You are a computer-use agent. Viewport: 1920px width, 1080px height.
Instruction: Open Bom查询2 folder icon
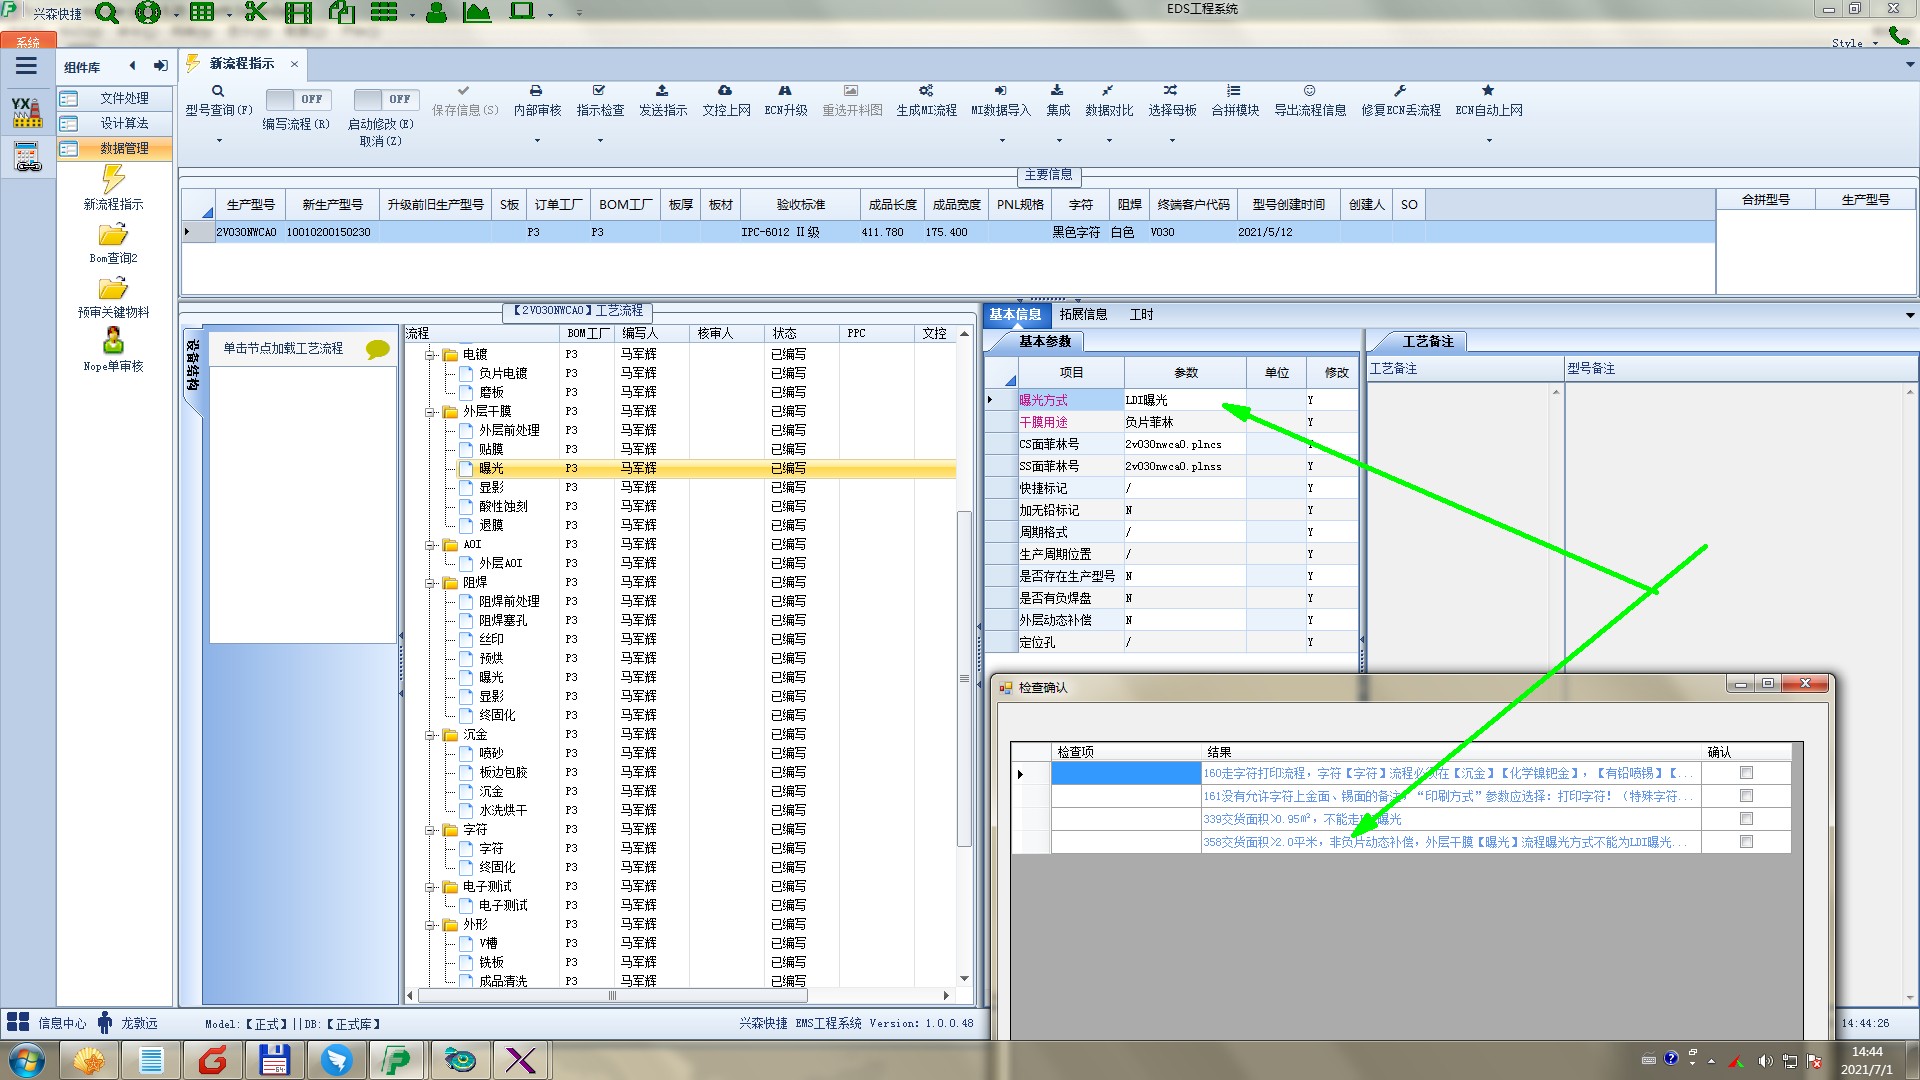point(113,235)
